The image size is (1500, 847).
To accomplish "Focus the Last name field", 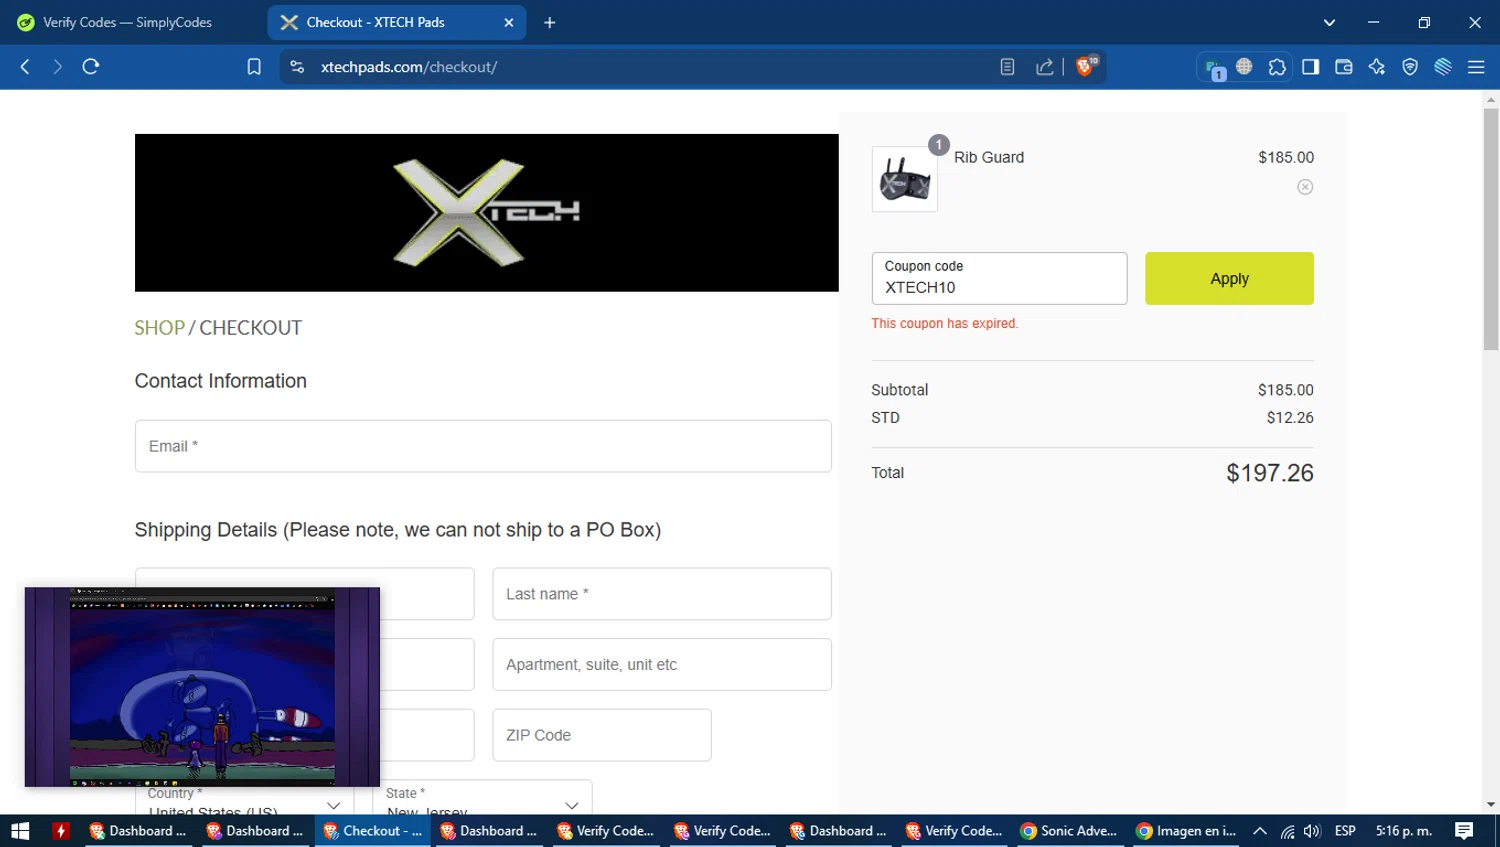I will pos(662,594).
